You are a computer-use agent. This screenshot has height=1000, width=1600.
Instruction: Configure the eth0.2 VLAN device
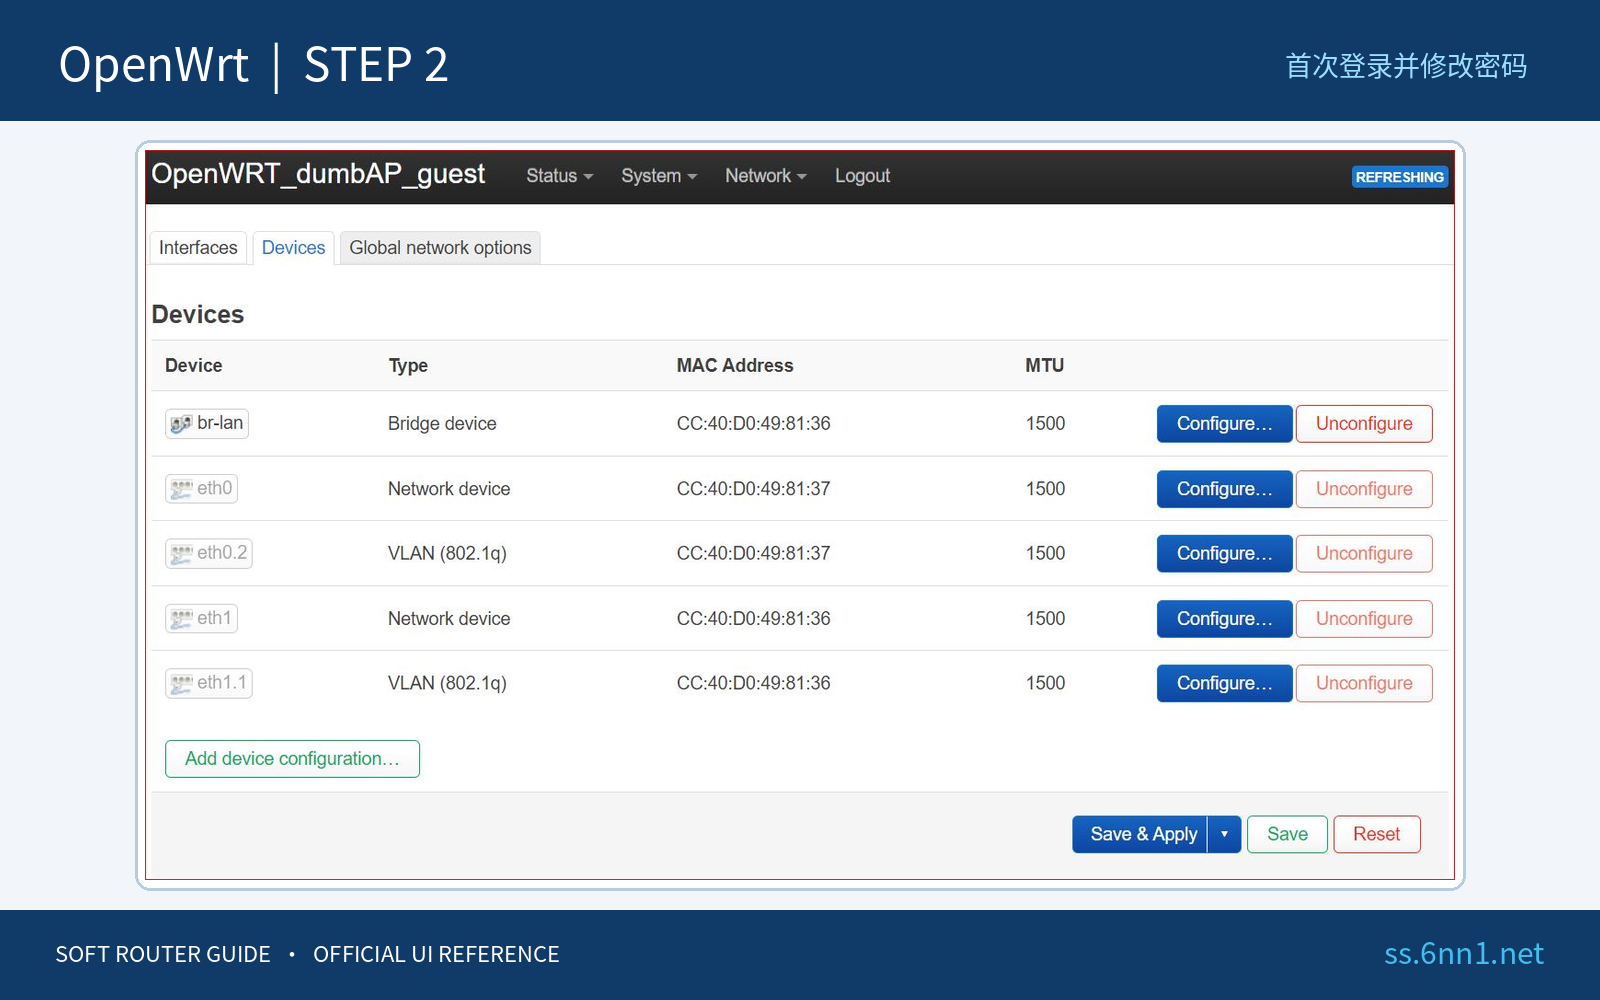(x=1225, y=554)
